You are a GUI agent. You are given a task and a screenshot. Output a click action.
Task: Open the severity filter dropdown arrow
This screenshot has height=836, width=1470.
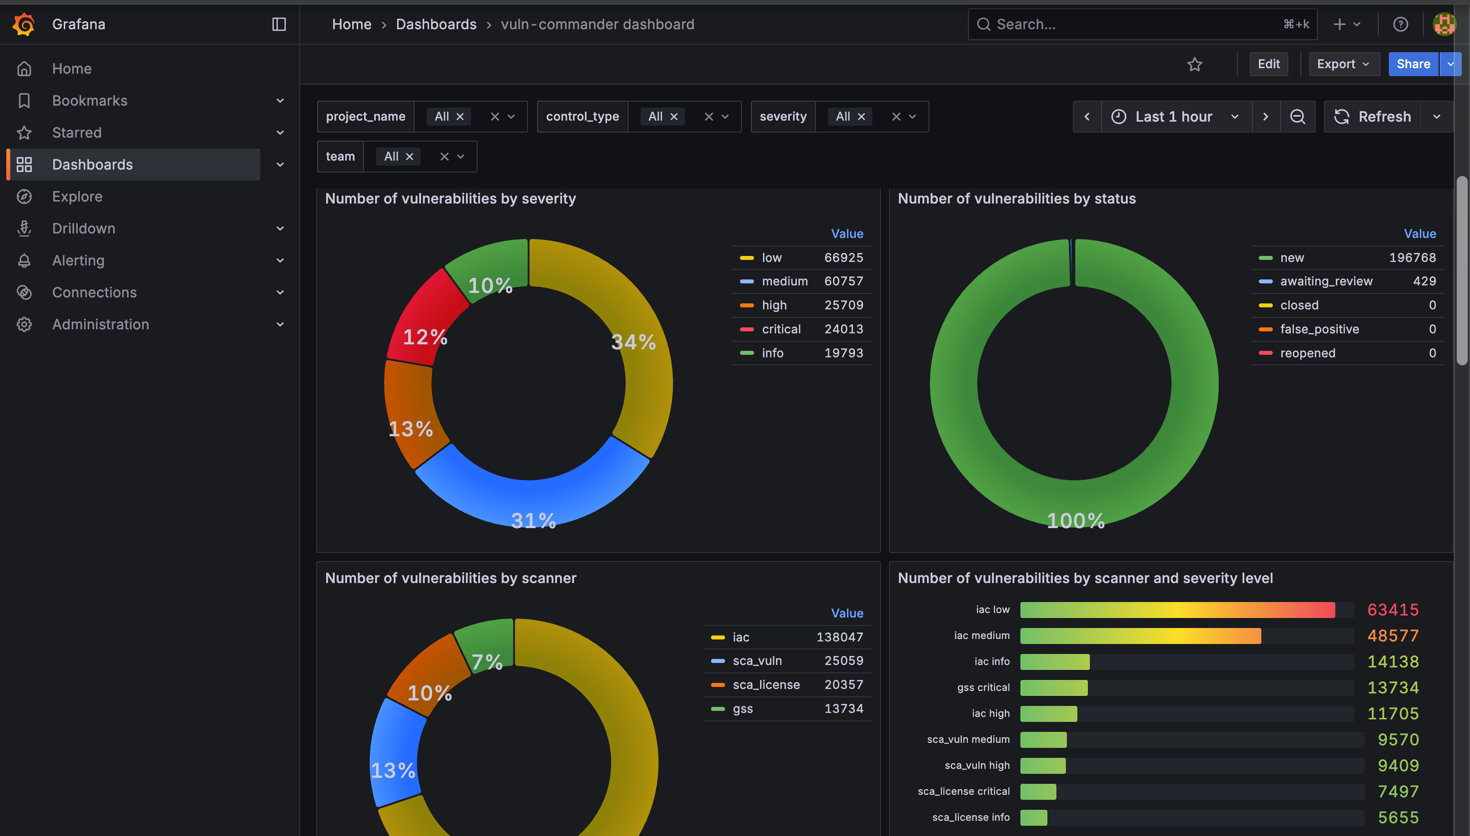[913, 117]
